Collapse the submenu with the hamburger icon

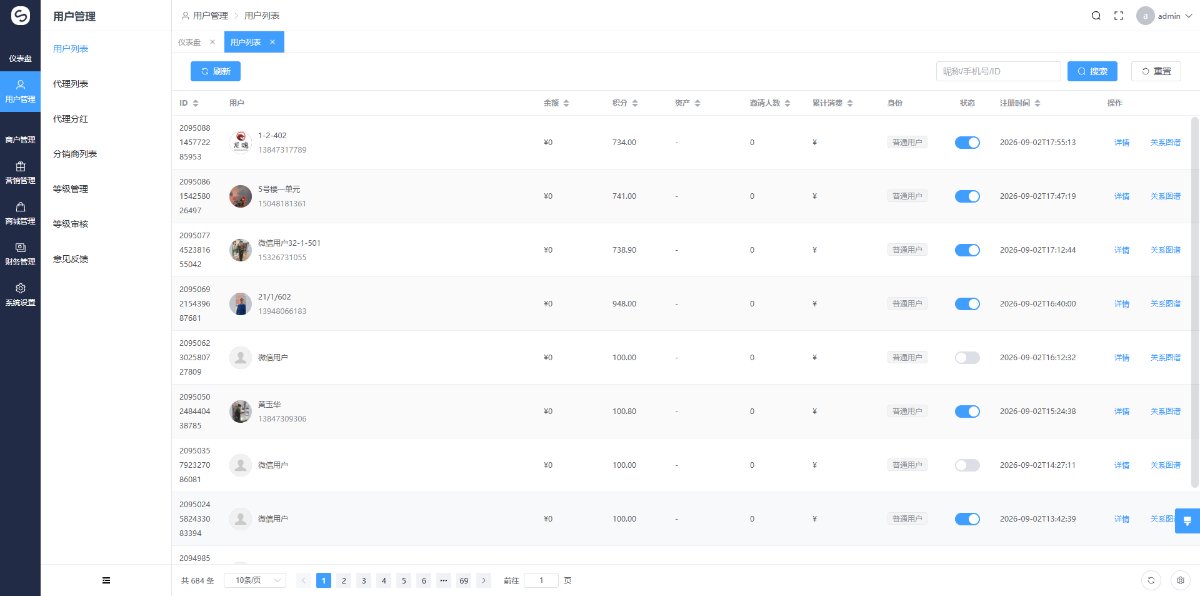[106, 580]
